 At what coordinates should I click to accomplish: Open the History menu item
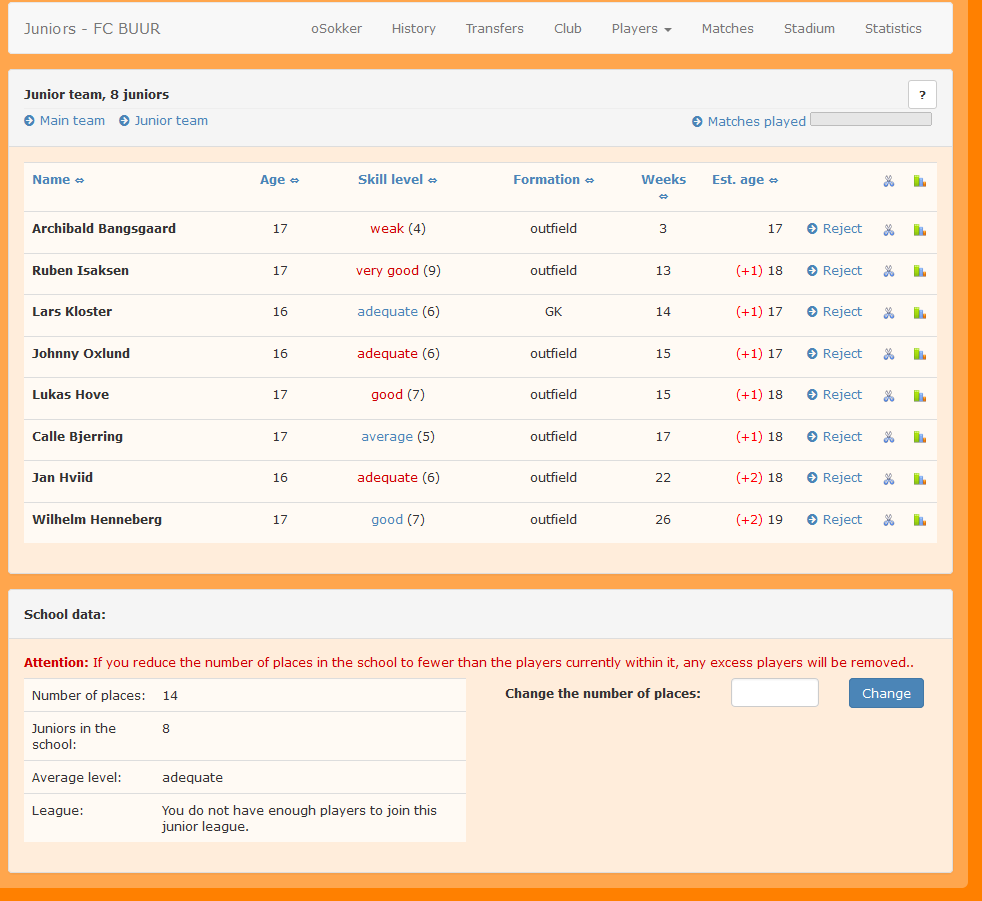(413, 29)
